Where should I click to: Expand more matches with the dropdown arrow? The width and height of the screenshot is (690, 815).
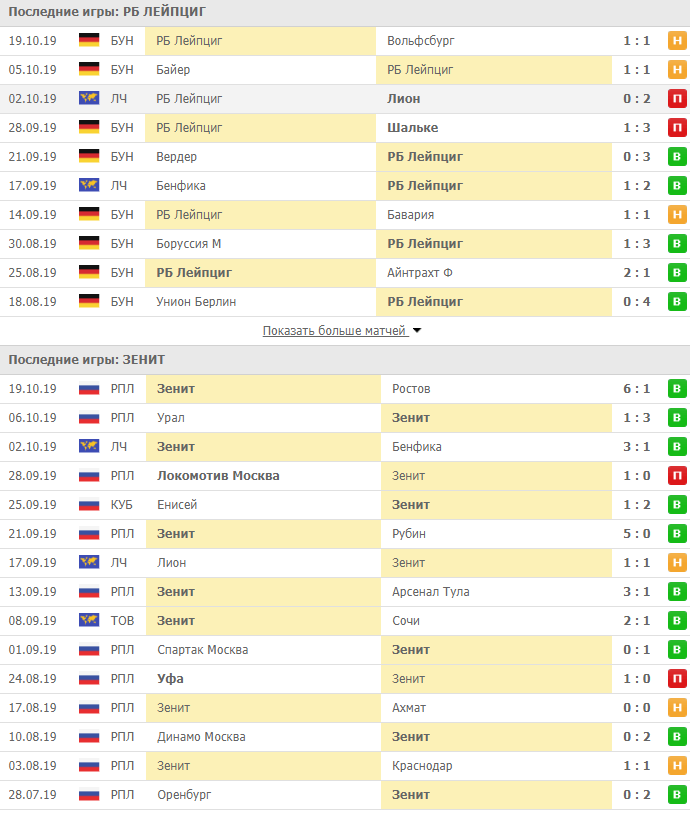coord(417,330)
